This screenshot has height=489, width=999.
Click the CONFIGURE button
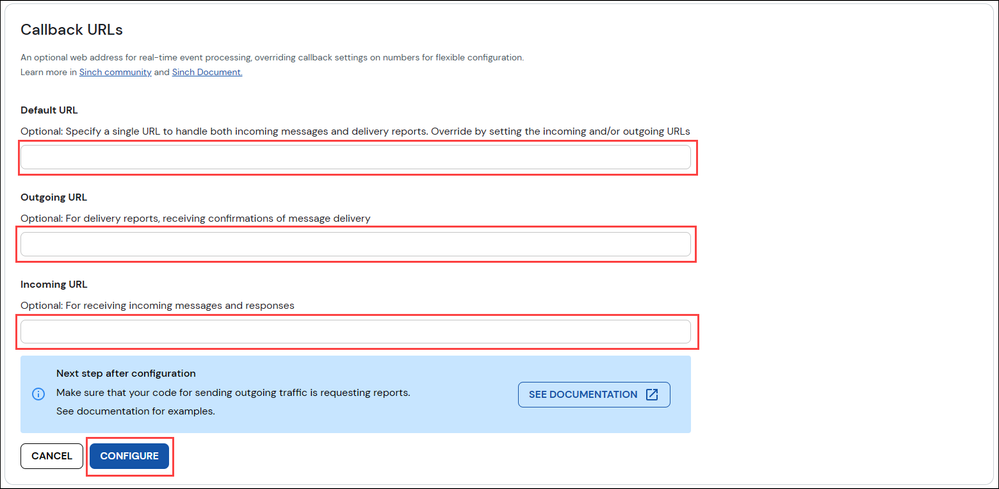pos(129,456)
